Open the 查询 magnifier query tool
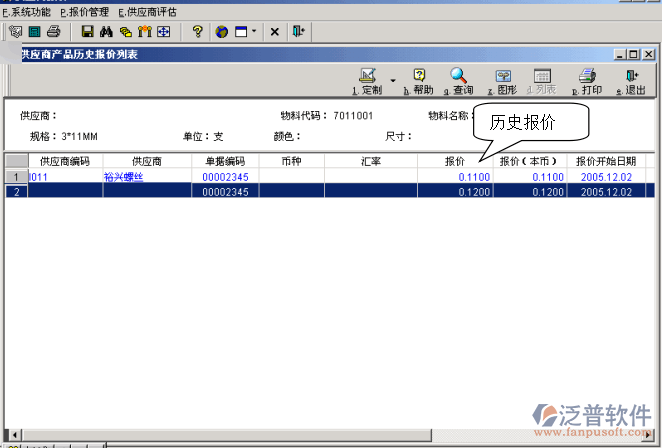The width and height of the screenshot is (662, 448). pos(458,81)
